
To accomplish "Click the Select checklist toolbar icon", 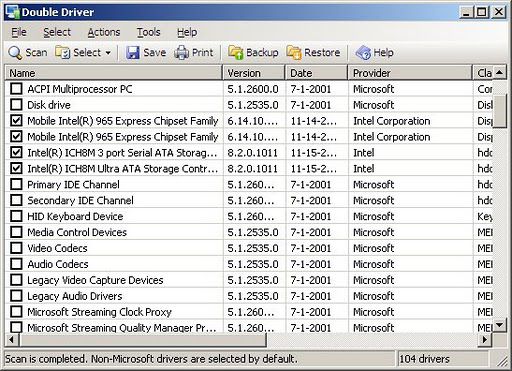I will click(62, 53).
